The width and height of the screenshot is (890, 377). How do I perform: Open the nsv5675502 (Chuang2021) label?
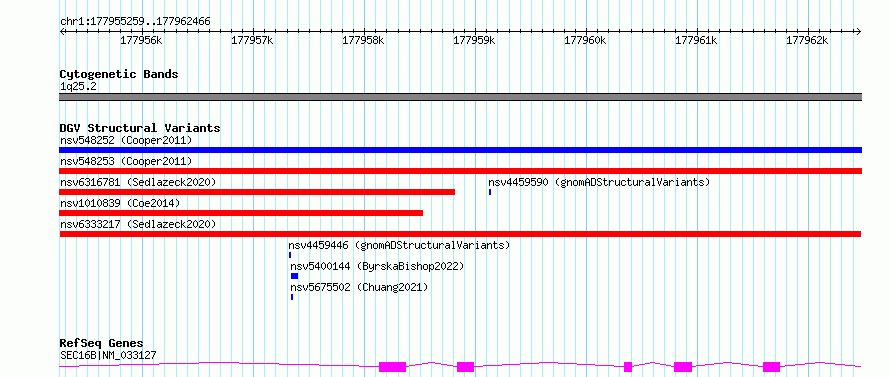tap(359, 287)
